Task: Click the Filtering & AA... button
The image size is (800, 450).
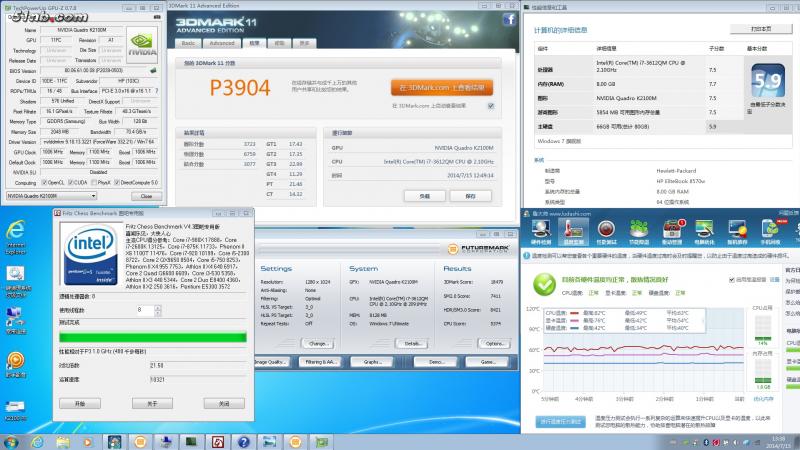Action: pos(320,362)
